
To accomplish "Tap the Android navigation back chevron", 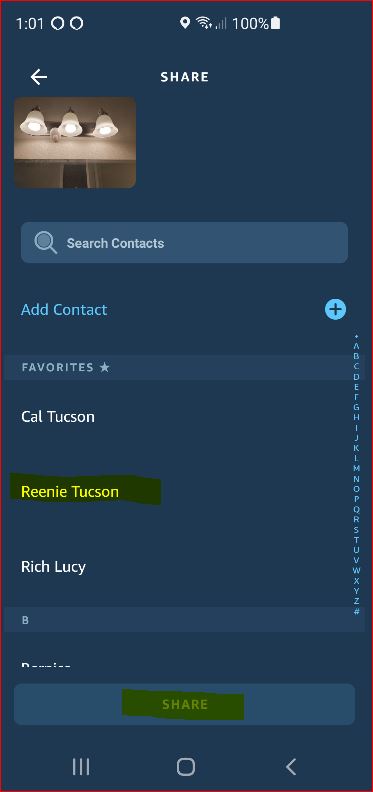I will pyautogui.click(x=291, y=767).
